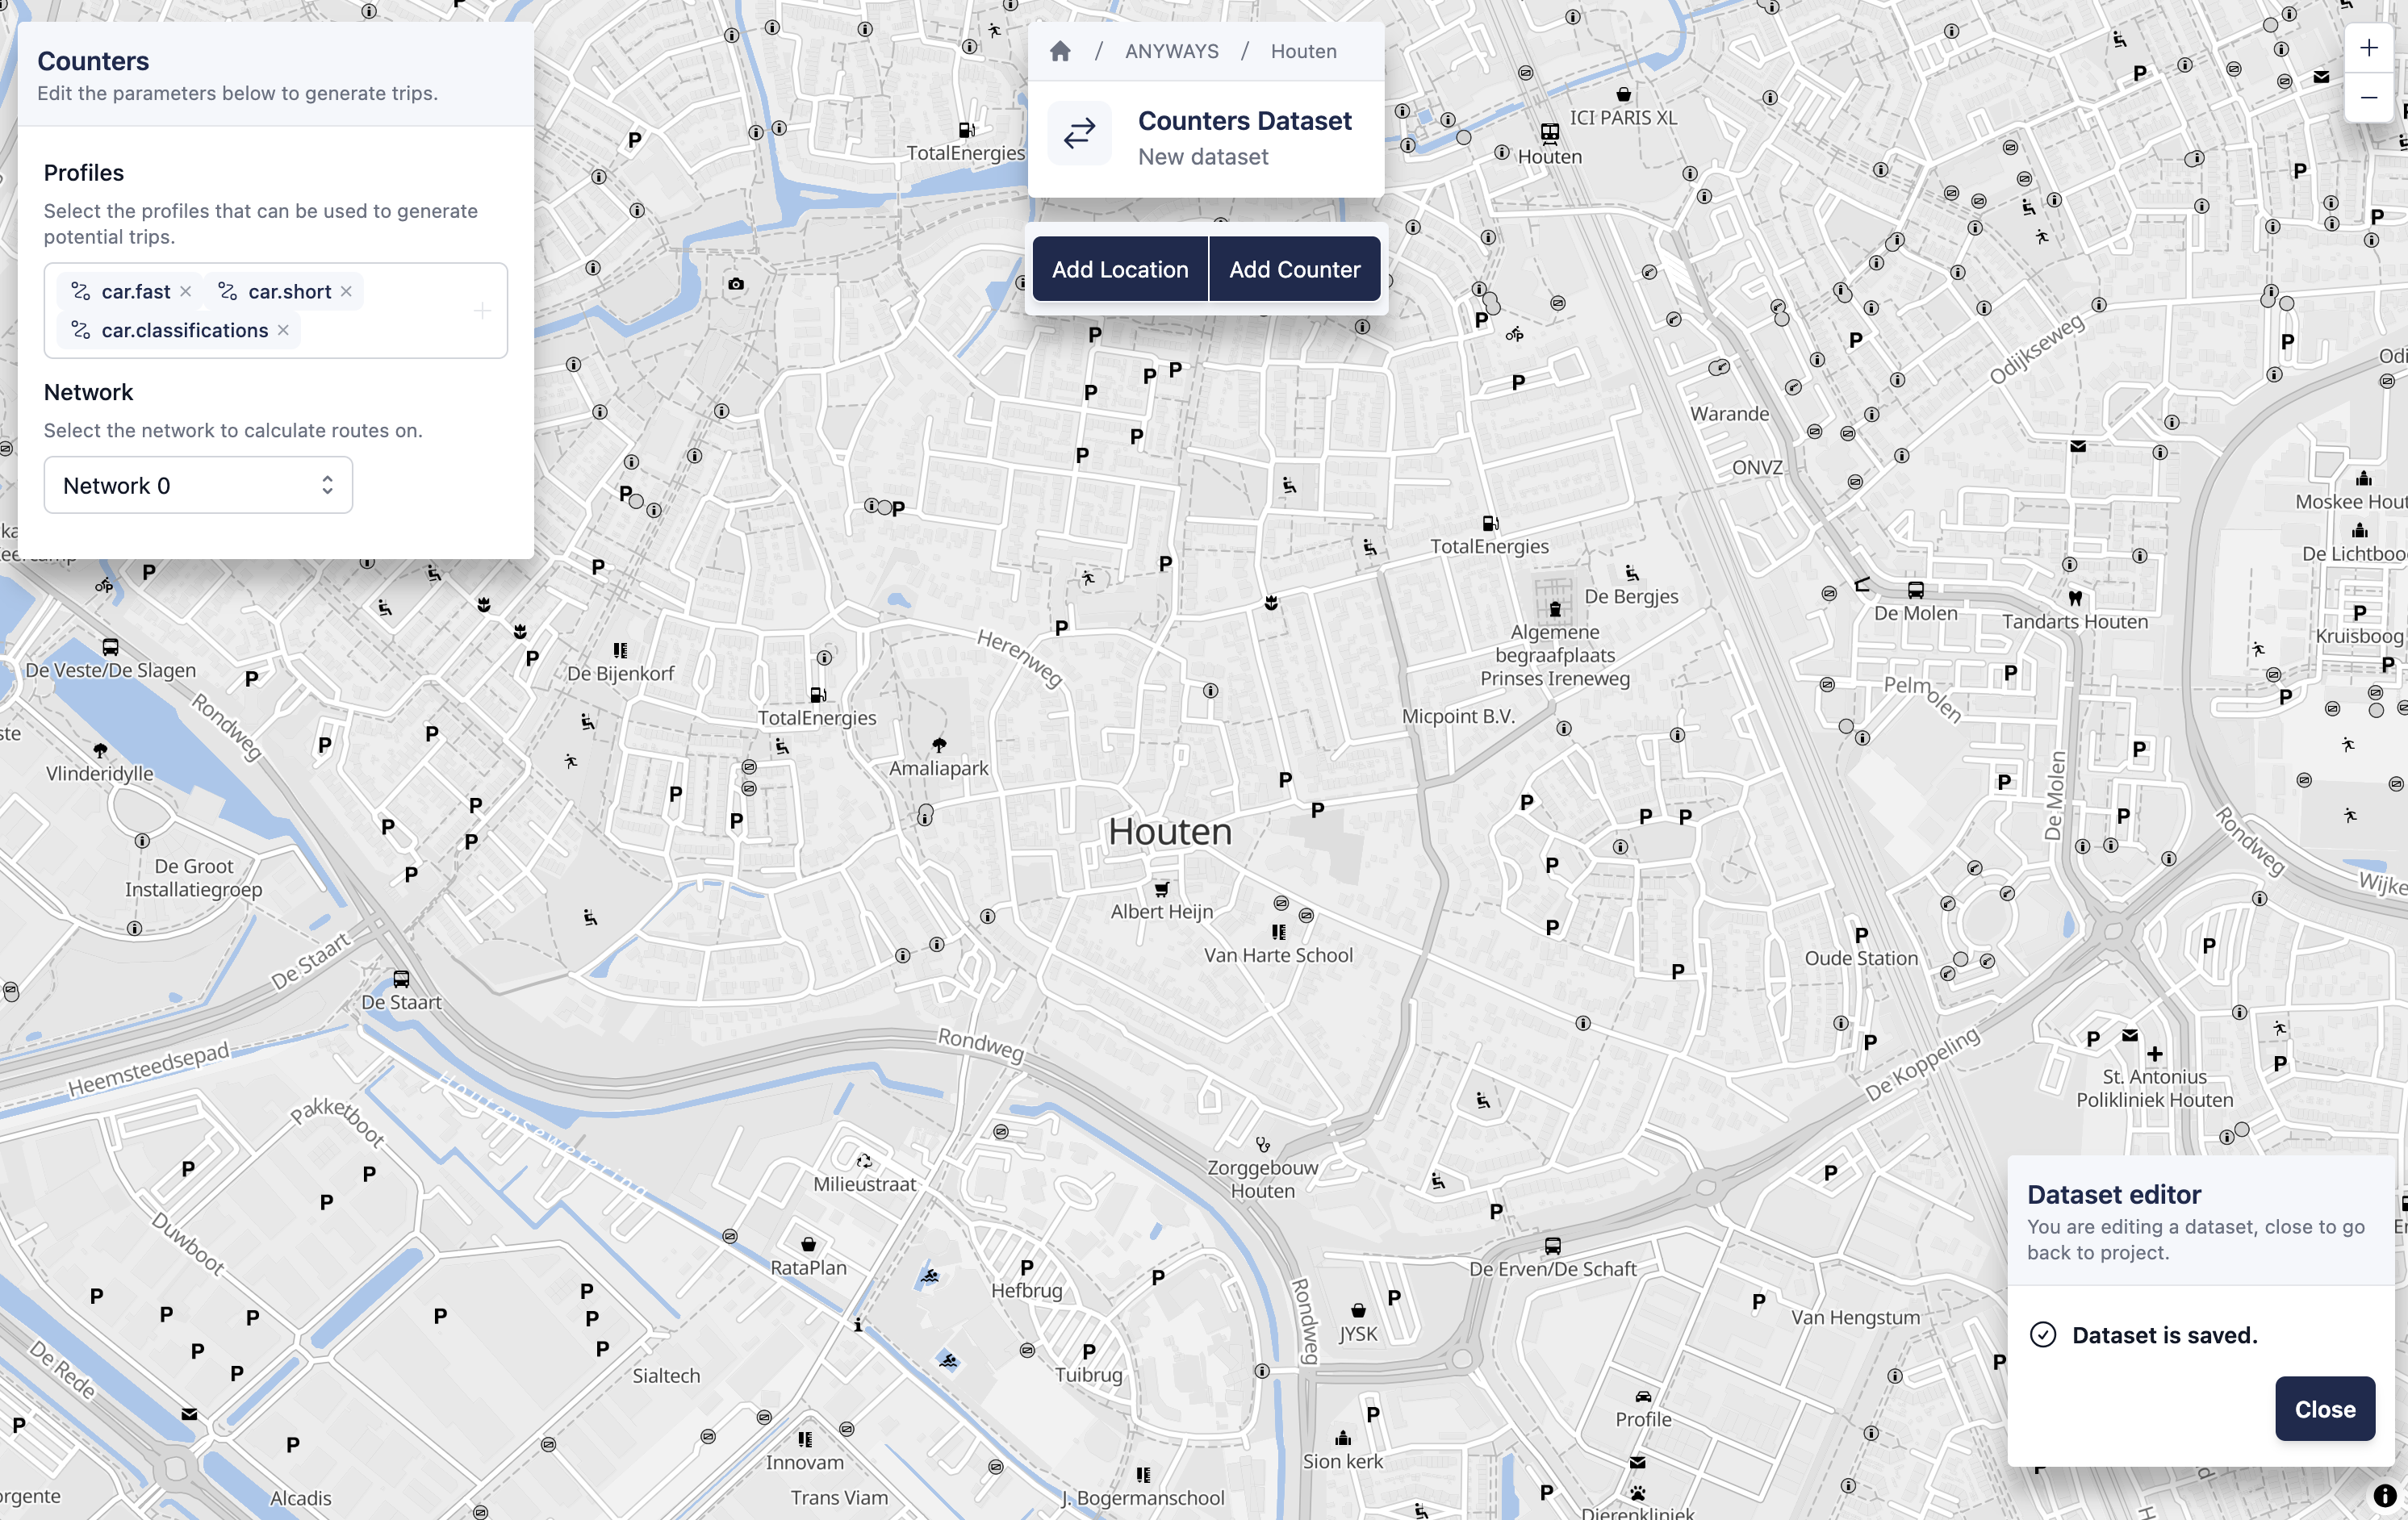Click the Dataset is saved notification
The width and height of the screenshot is (2408, 1520).
point(2164,1334)
